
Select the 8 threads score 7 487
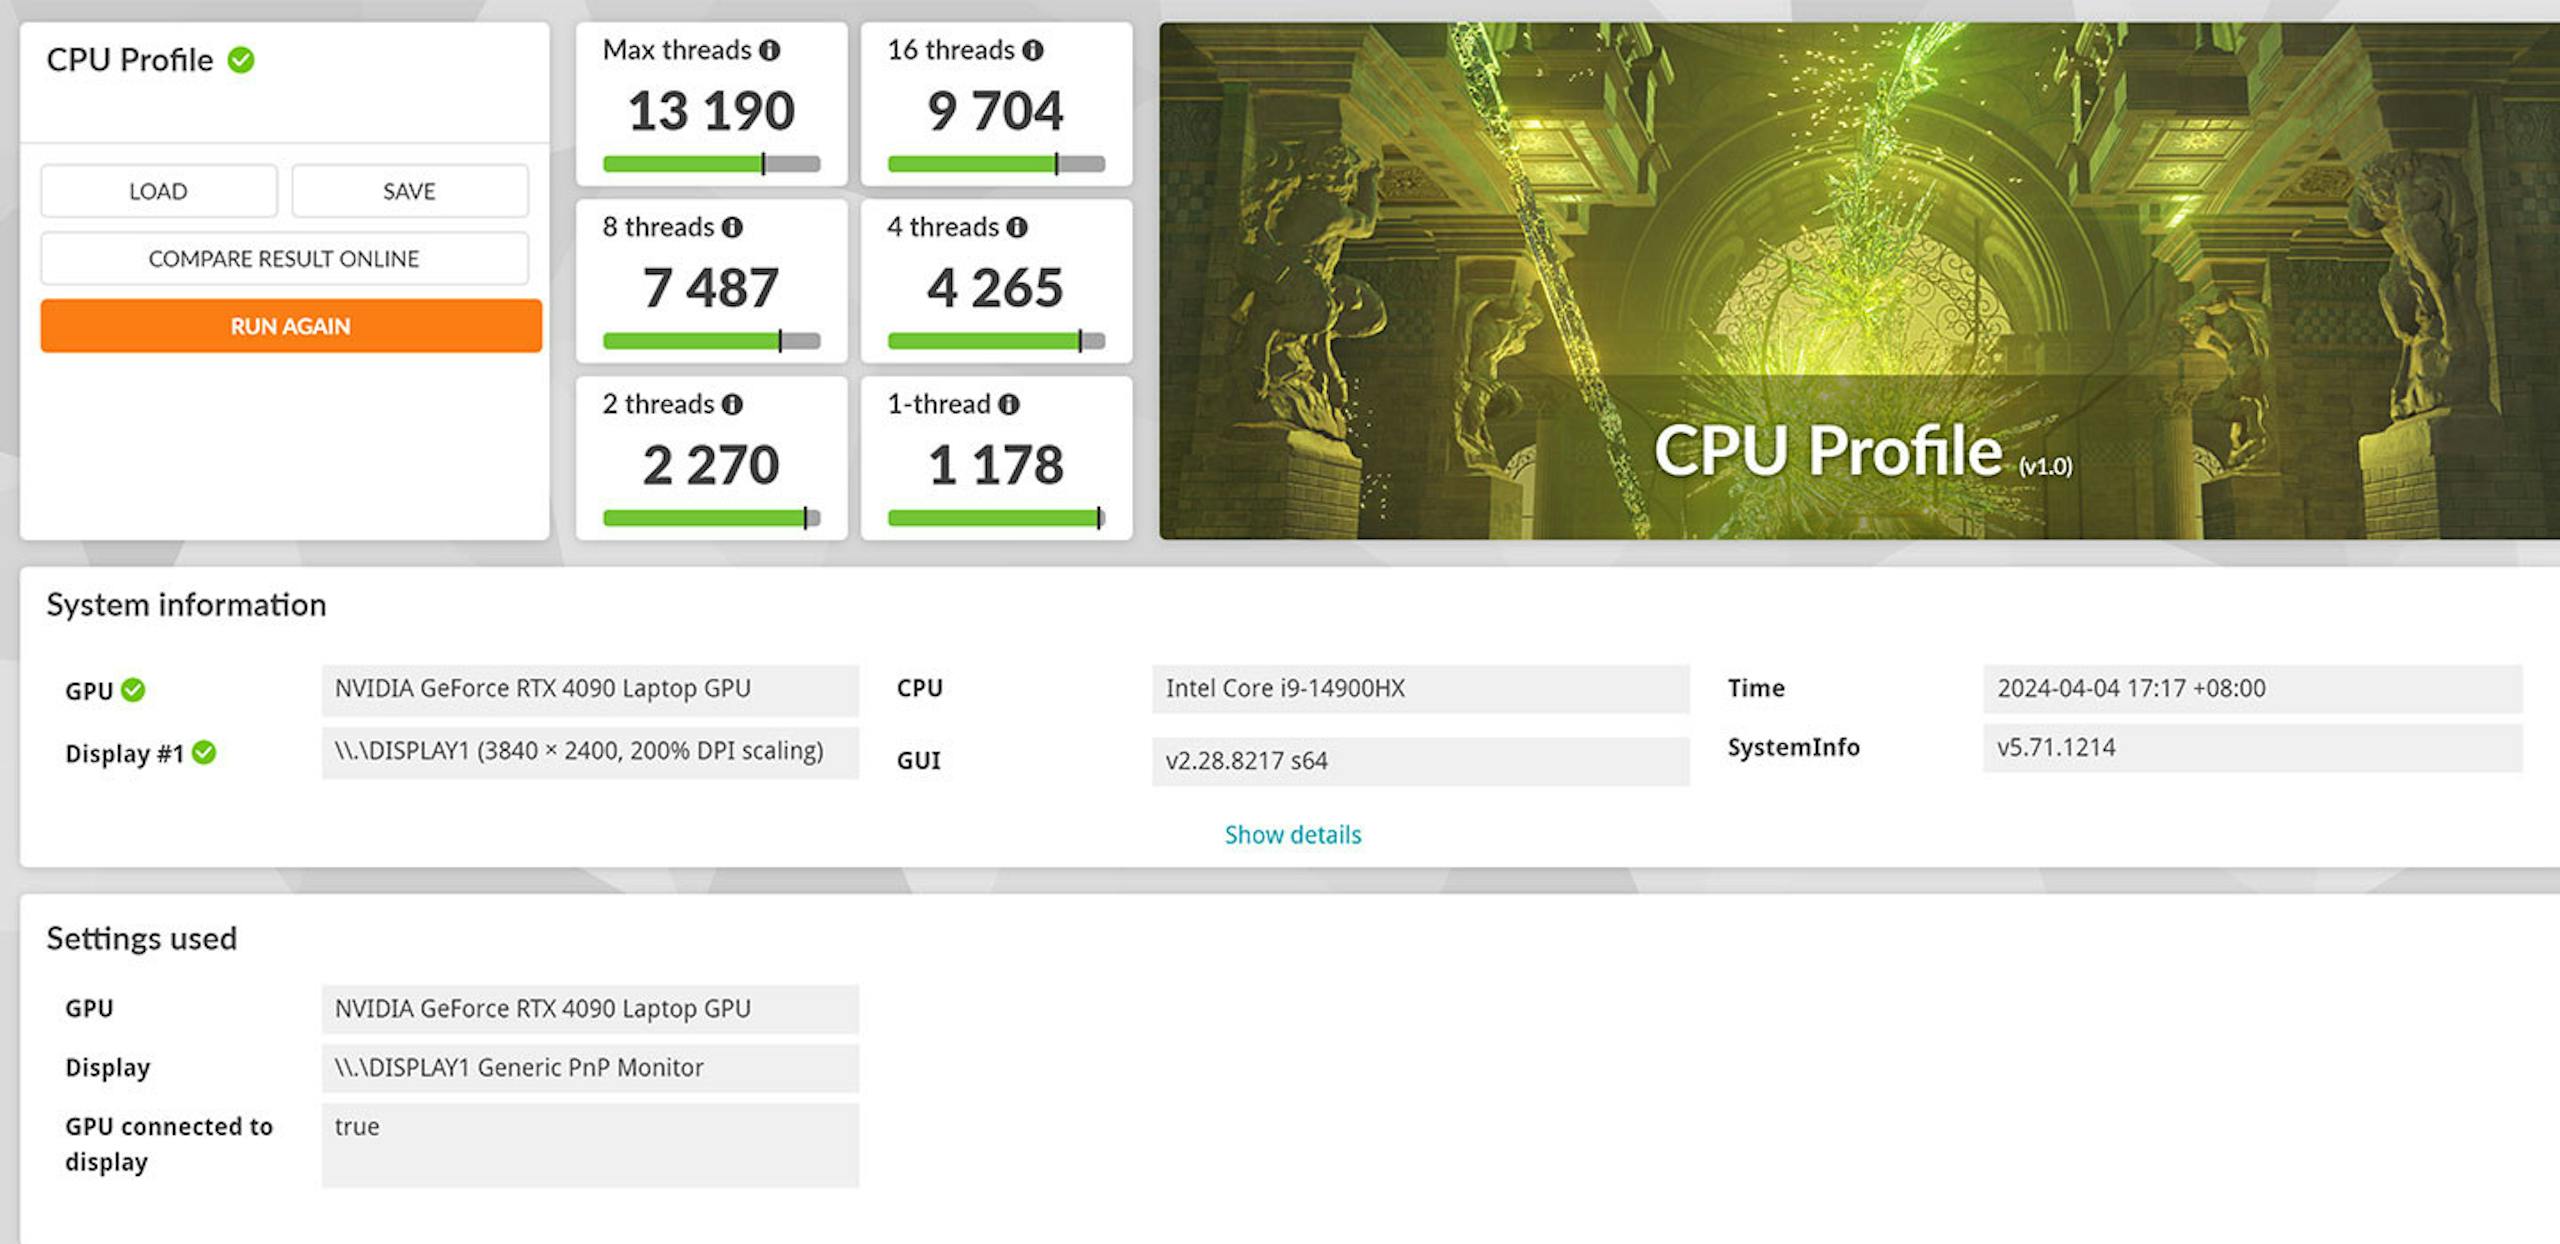pyautogui.click(x=711, y=288)
